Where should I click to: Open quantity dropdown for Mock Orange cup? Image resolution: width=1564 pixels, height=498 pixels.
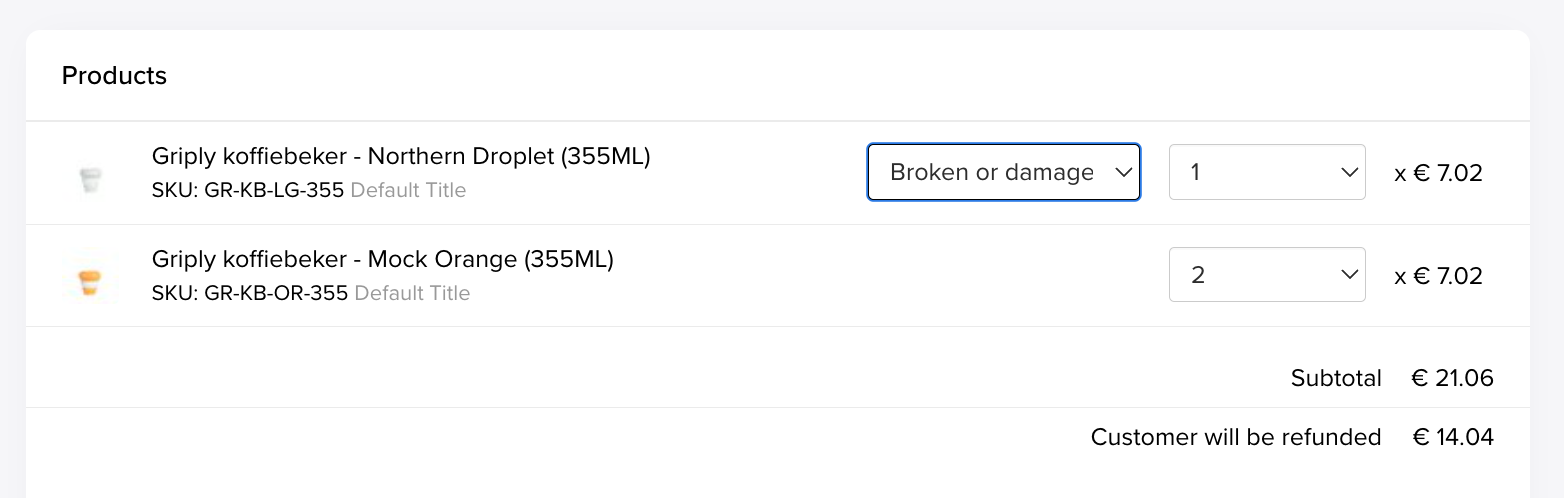coord(1267,274)
